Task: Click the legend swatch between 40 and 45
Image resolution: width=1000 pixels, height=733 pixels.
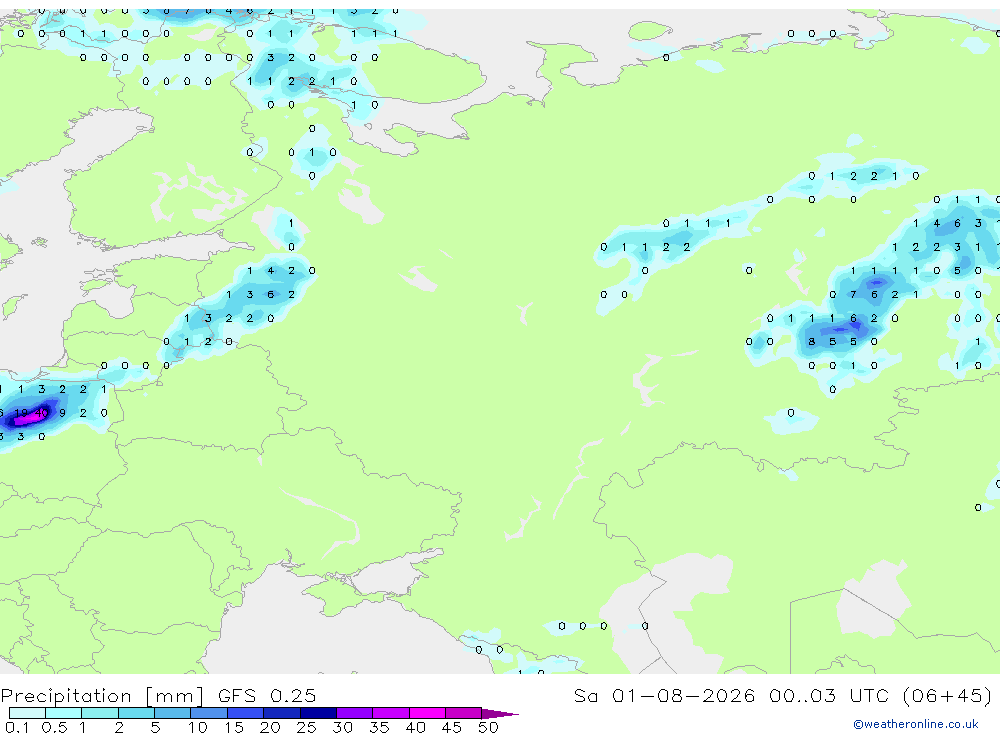Action: 427,713
